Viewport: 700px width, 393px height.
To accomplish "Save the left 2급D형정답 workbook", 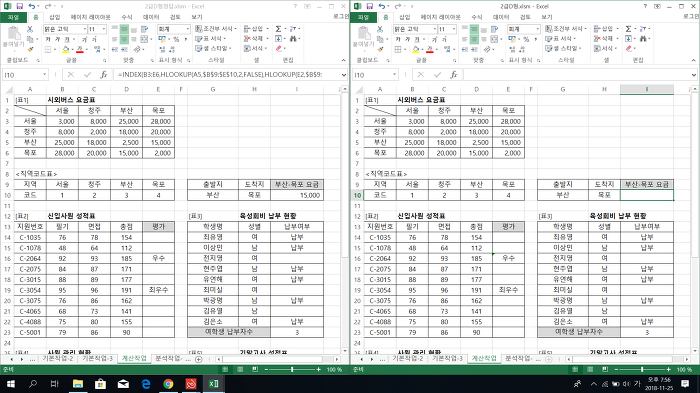I will coord(19,6).
